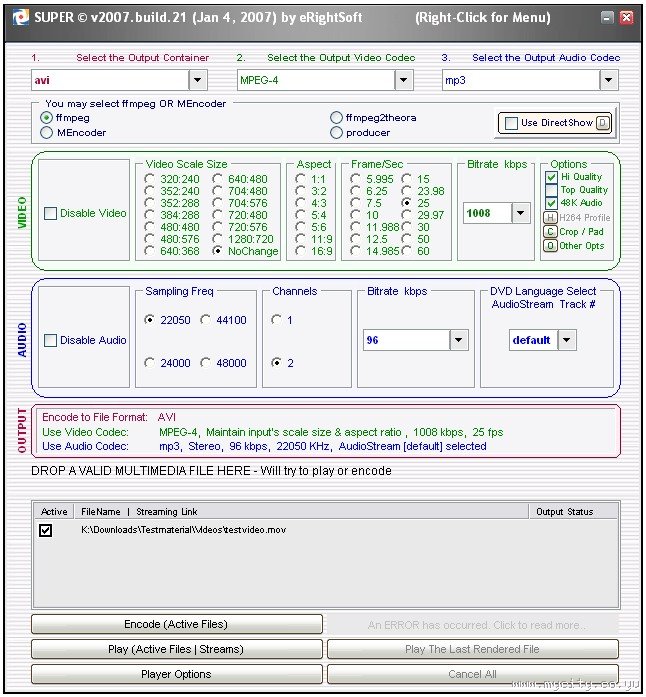Click the Cancel All button

[x=473, y=674]
